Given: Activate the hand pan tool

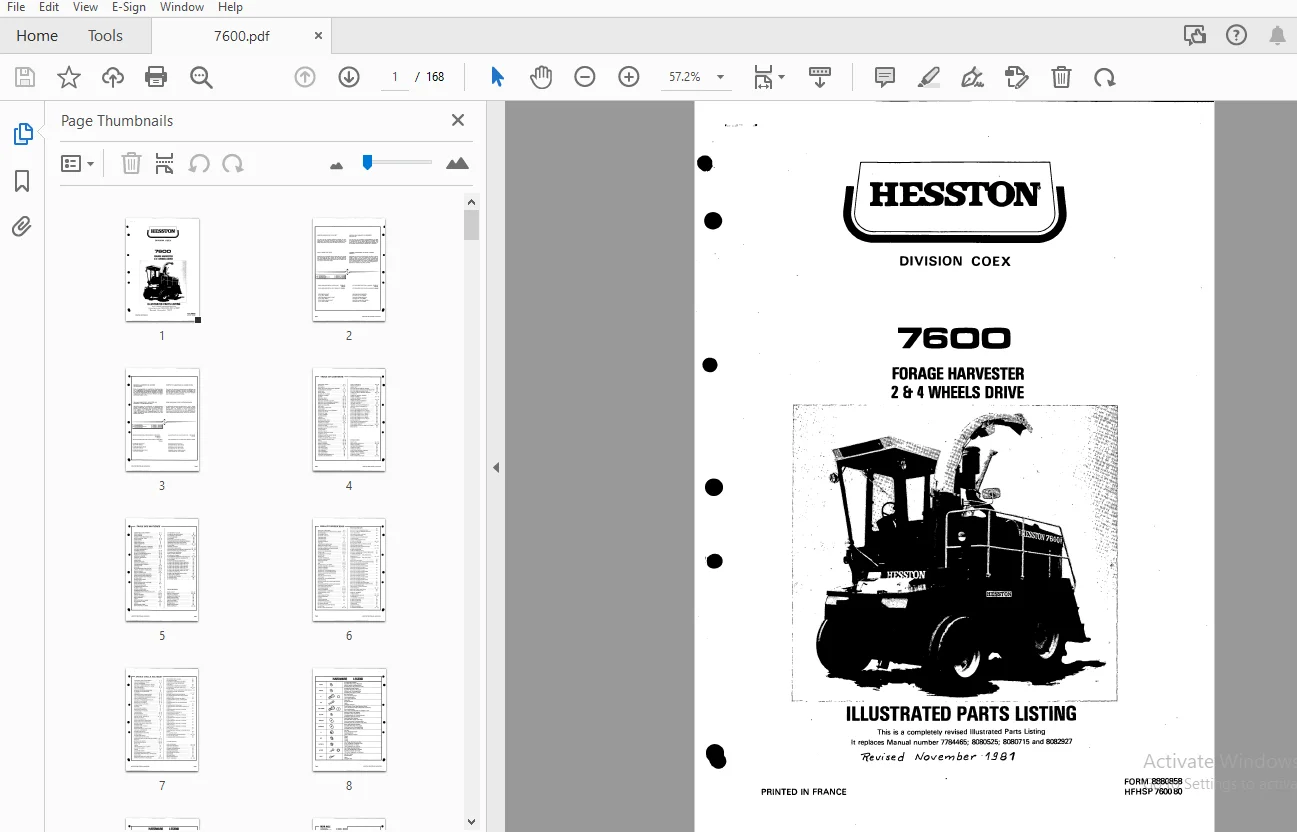Looking at the screenshot, I should tap(541, 77).
